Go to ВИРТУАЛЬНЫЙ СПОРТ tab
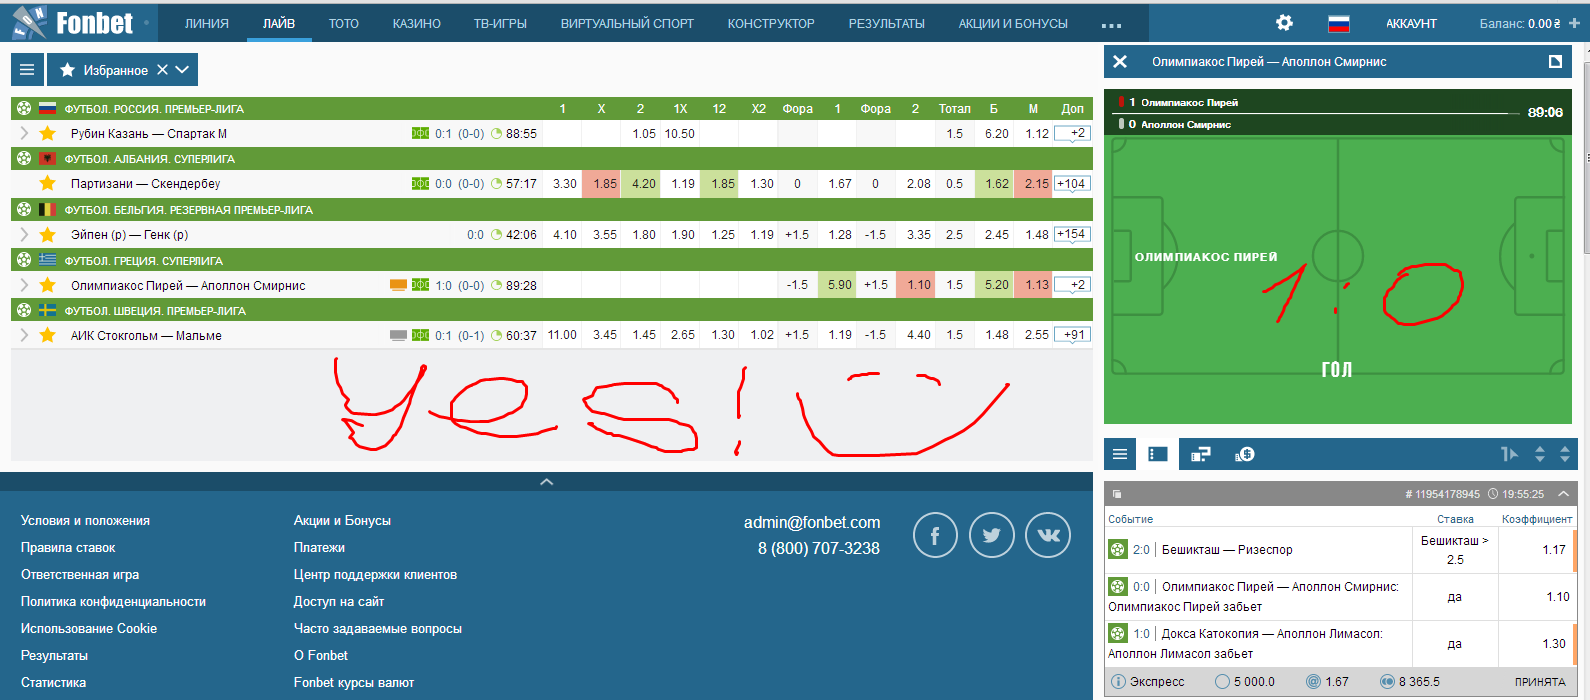Screen dimensions: 1590x700 [627, 23]
